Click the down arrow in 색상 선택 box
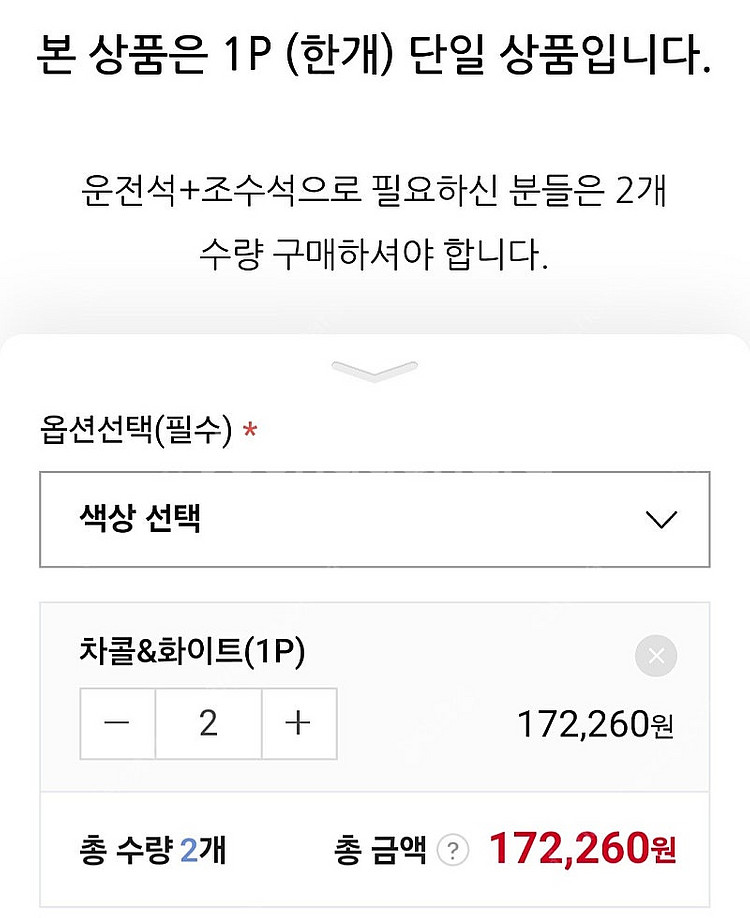The height and width of the screenshot is (918, 750). point(661,520)
